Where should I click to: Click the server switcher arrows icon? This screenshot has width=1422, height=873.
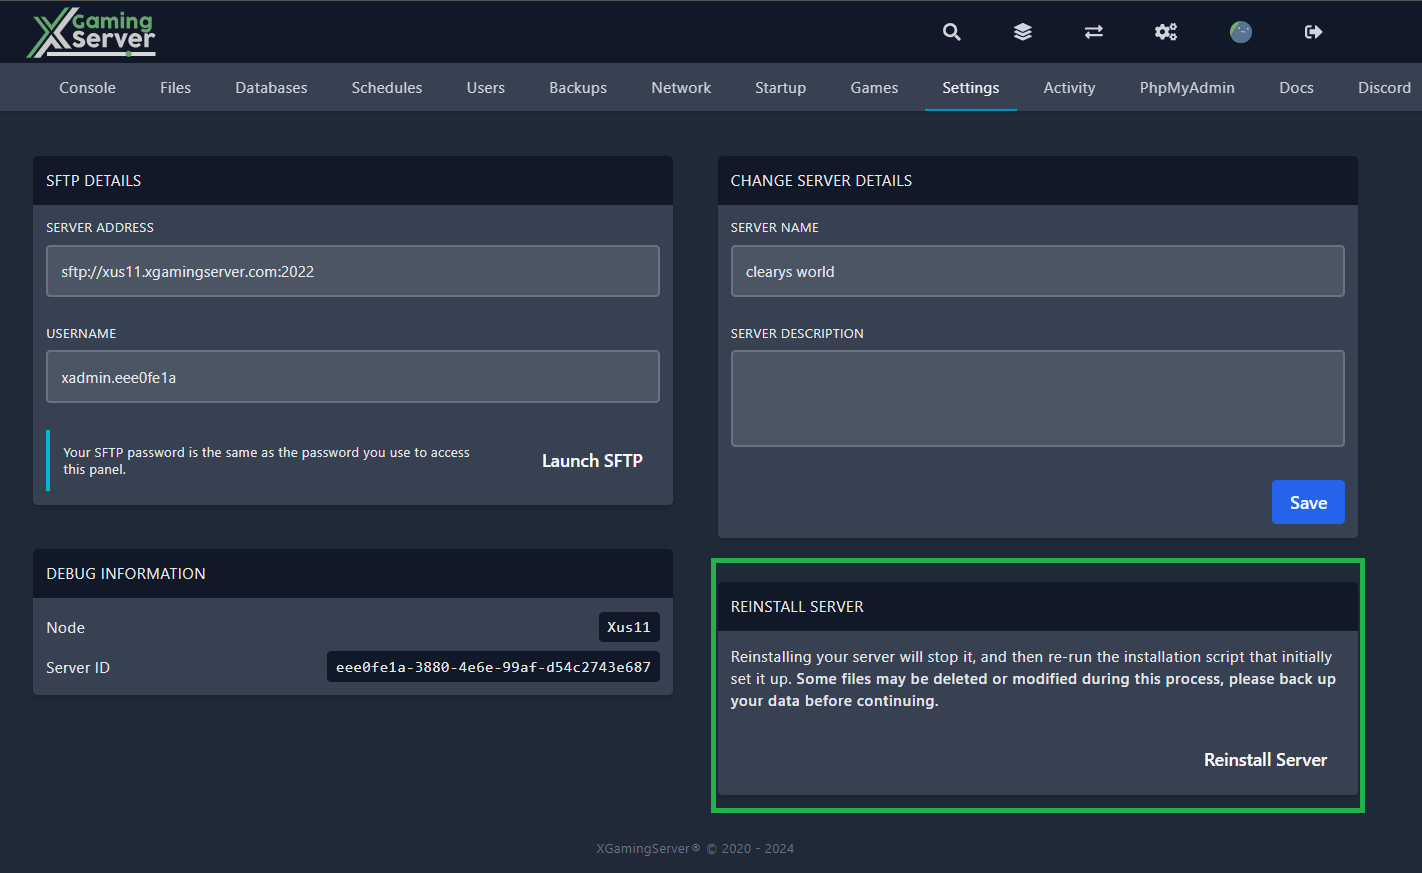pyautogui.click(x=1093, y=31)
